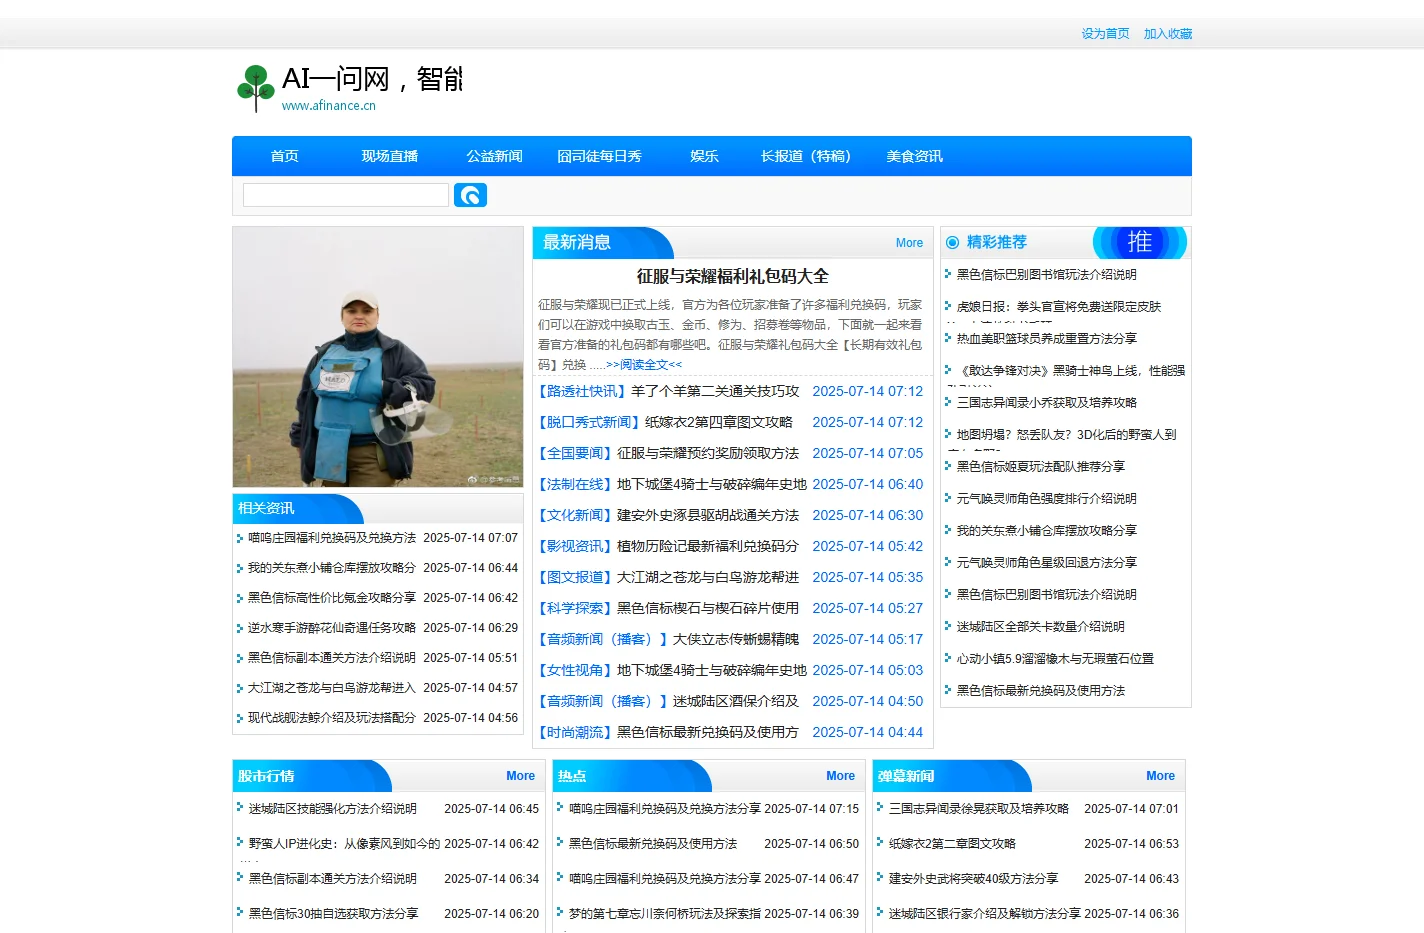Open 囧司徒每日秀 menu item
This screenshot has width=1424, height=933.
tap(599, 156)
